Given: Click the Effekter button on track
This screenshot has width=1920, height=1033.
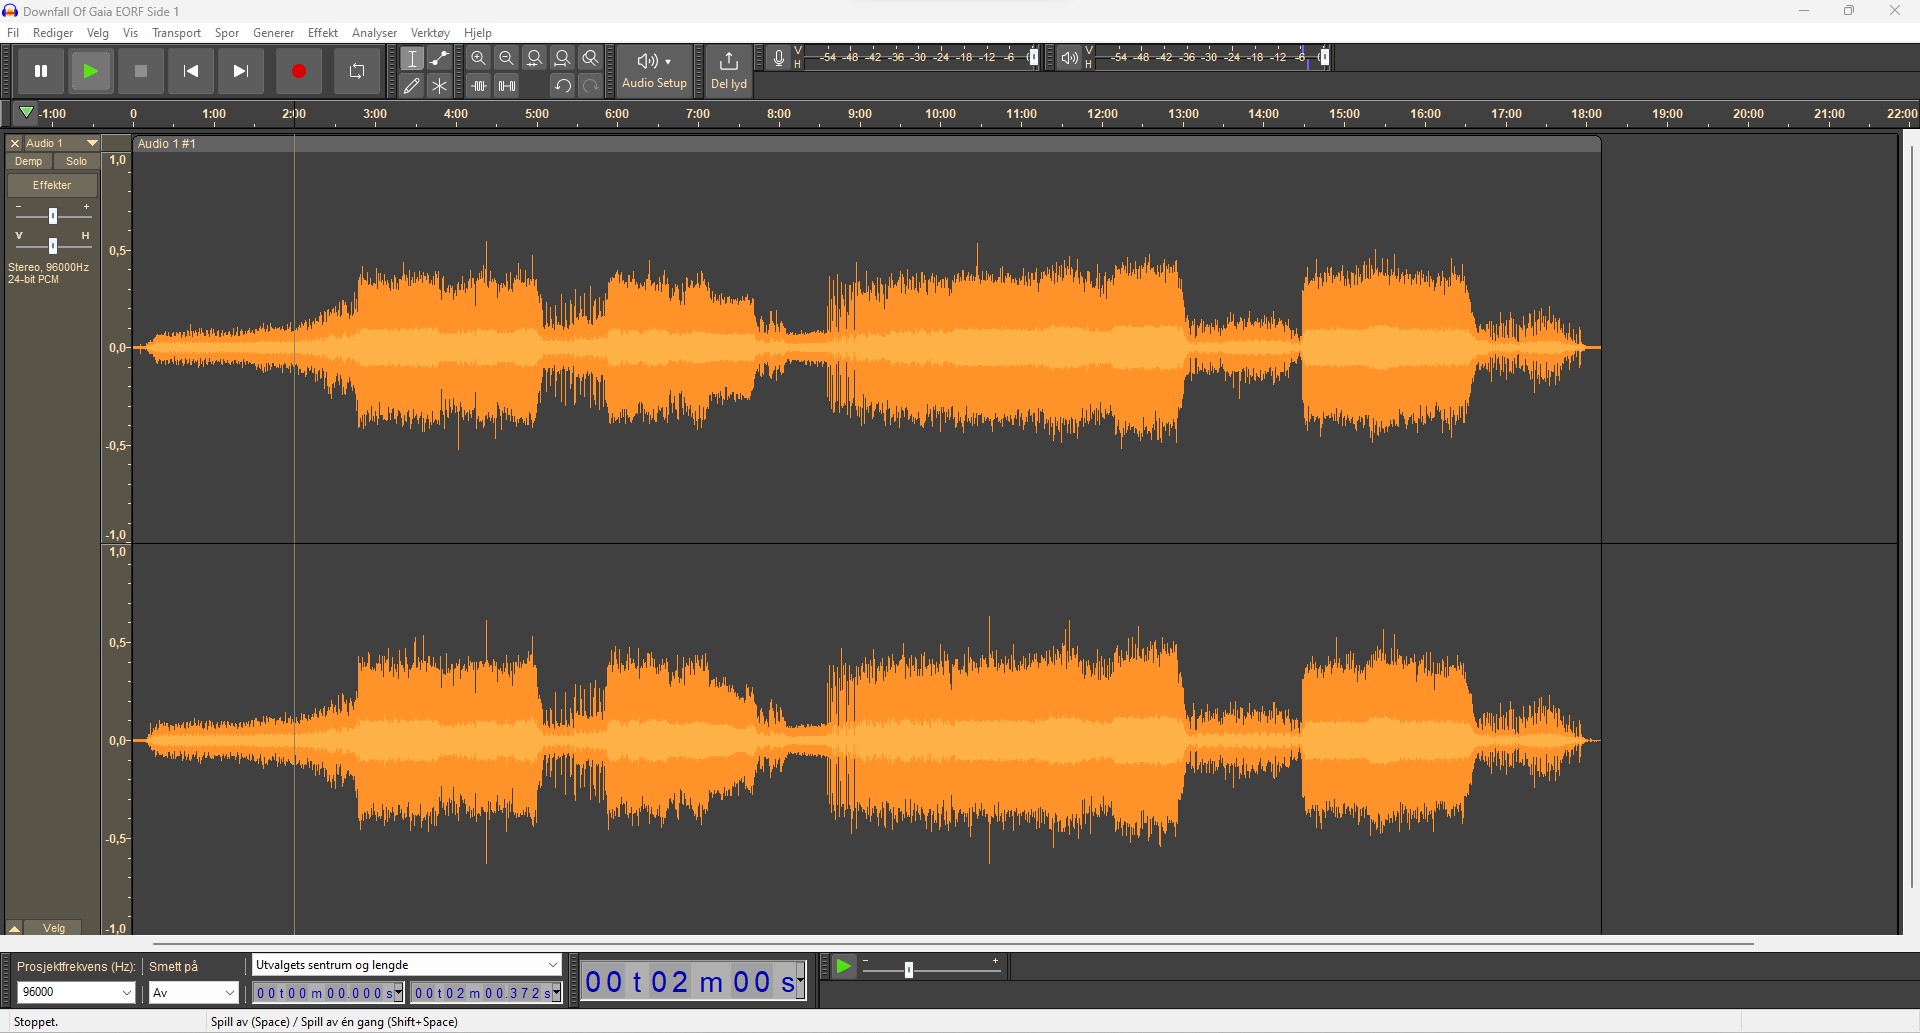Looking at the screenshot, I should (52, 185).
